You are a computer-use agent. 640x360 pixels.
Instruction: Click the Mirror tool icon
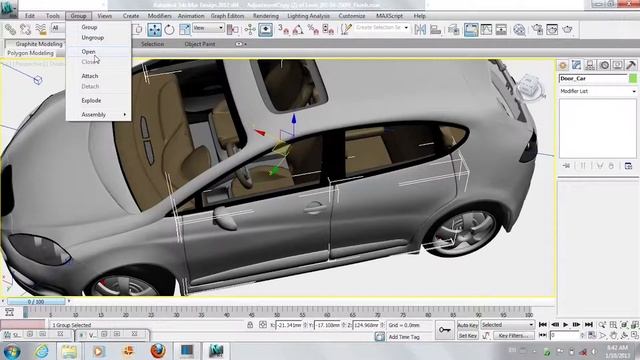[420, 29]
